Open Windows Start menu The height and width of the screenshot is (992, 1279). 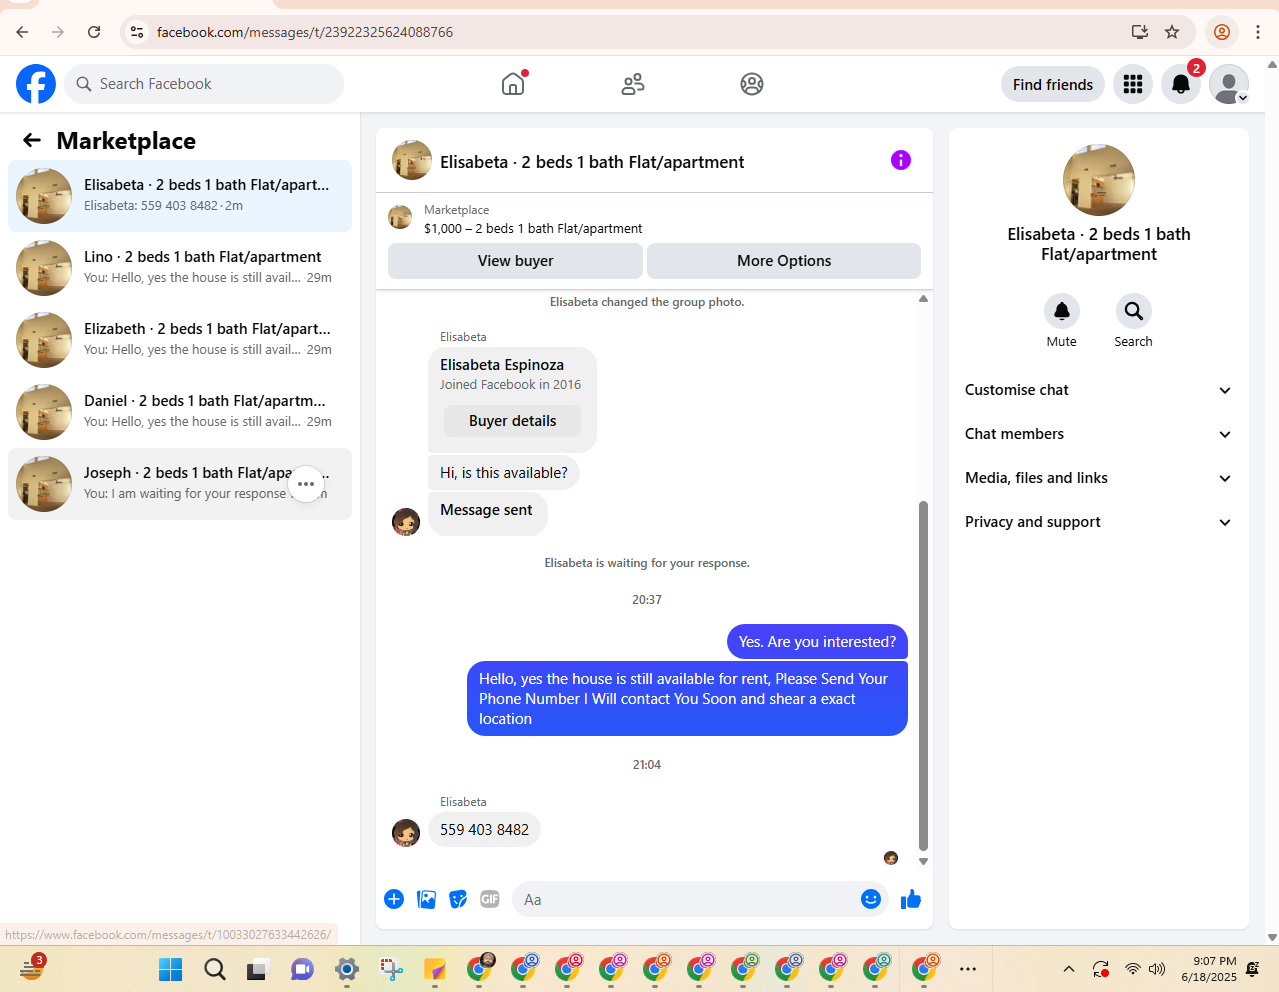pos(171,969)
